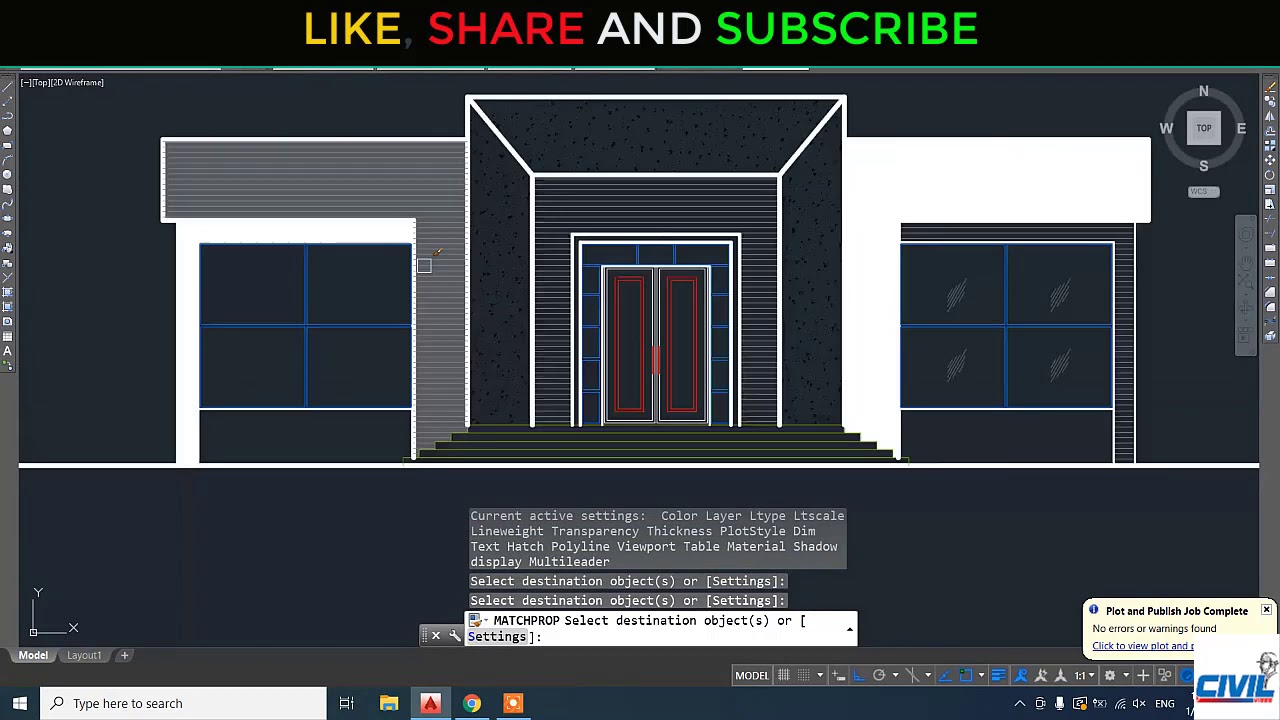Viewport: 1280px width, 720px height.
Task: Add a new layout with plus tab
Action: click(x=124, y=655)
